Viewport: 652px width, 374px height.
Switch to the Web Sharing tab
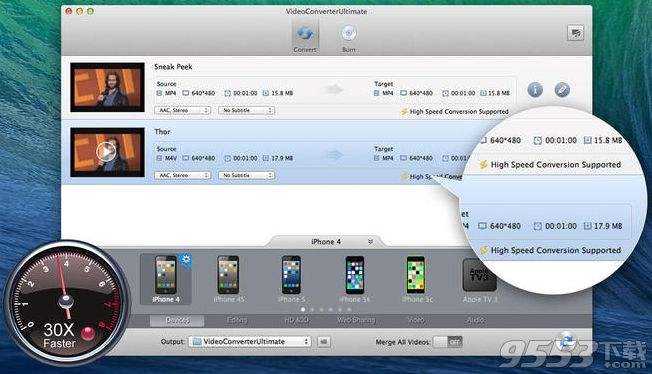pyautogui.click(x=356, y=320)
